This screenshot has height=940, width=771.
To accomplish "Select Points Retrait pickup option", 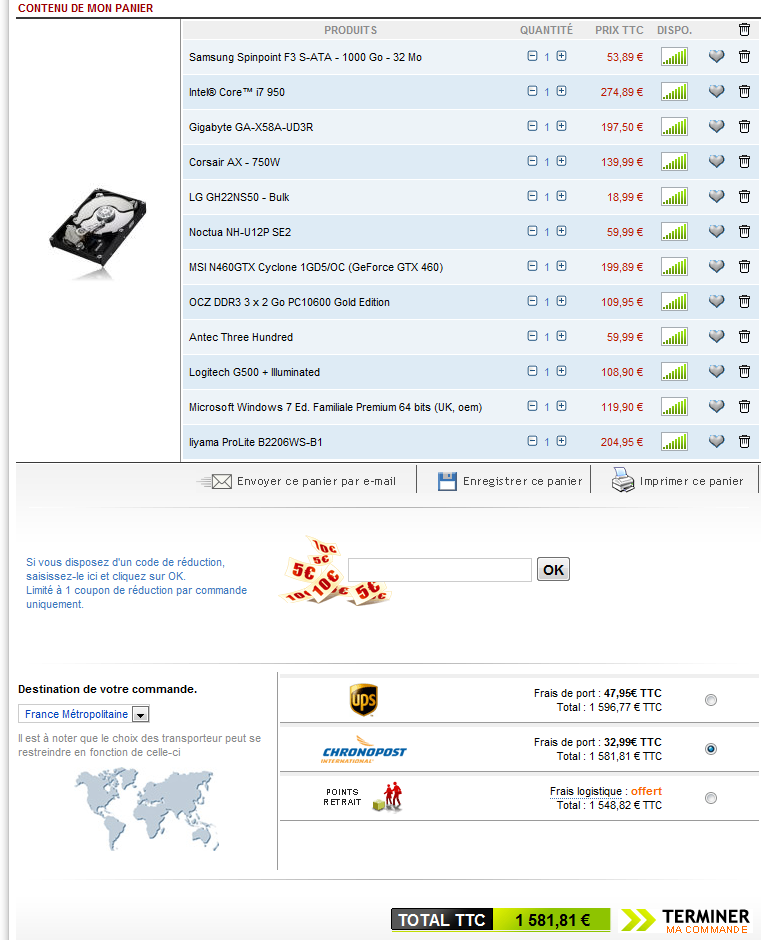I will click(x=711, y=798).
